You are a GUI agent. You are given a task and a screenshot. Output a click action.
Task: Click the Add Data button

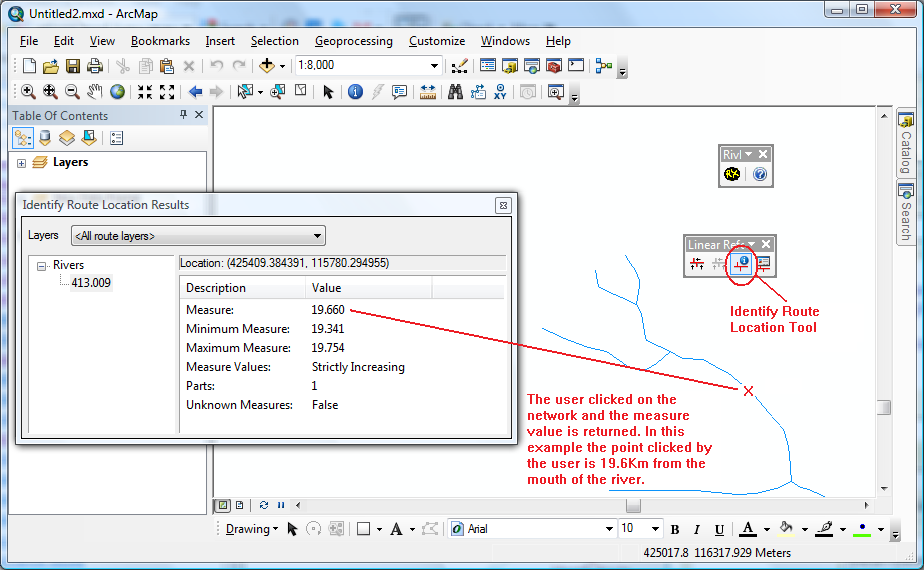click(x=267, y=65)
